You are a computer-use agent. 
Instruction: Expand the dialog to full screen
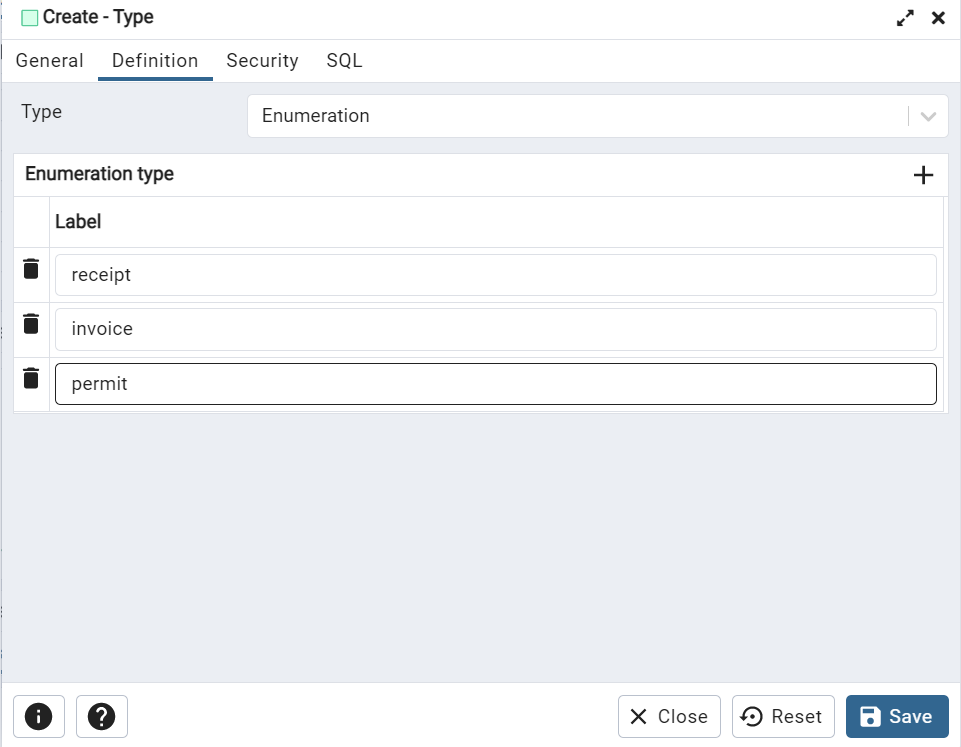click(x=905, y=17)
